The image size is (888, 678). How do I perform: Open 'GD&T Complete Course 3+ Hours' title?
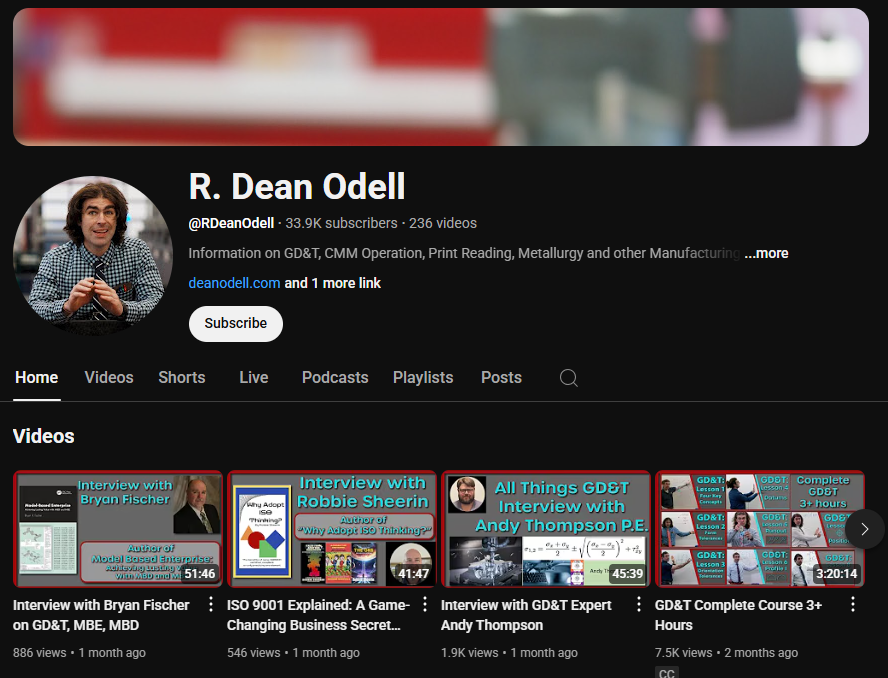[738, 615]
